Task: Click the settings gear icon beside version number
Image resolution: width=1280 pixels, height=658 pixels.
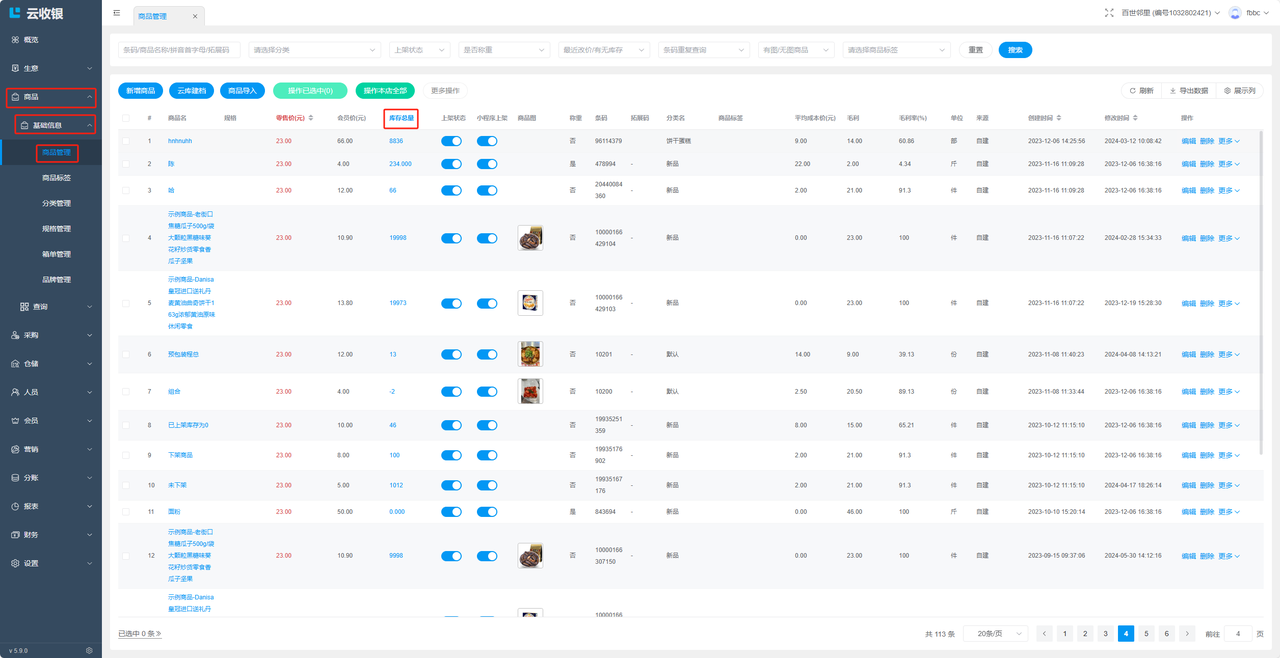Action: [89, 650]
